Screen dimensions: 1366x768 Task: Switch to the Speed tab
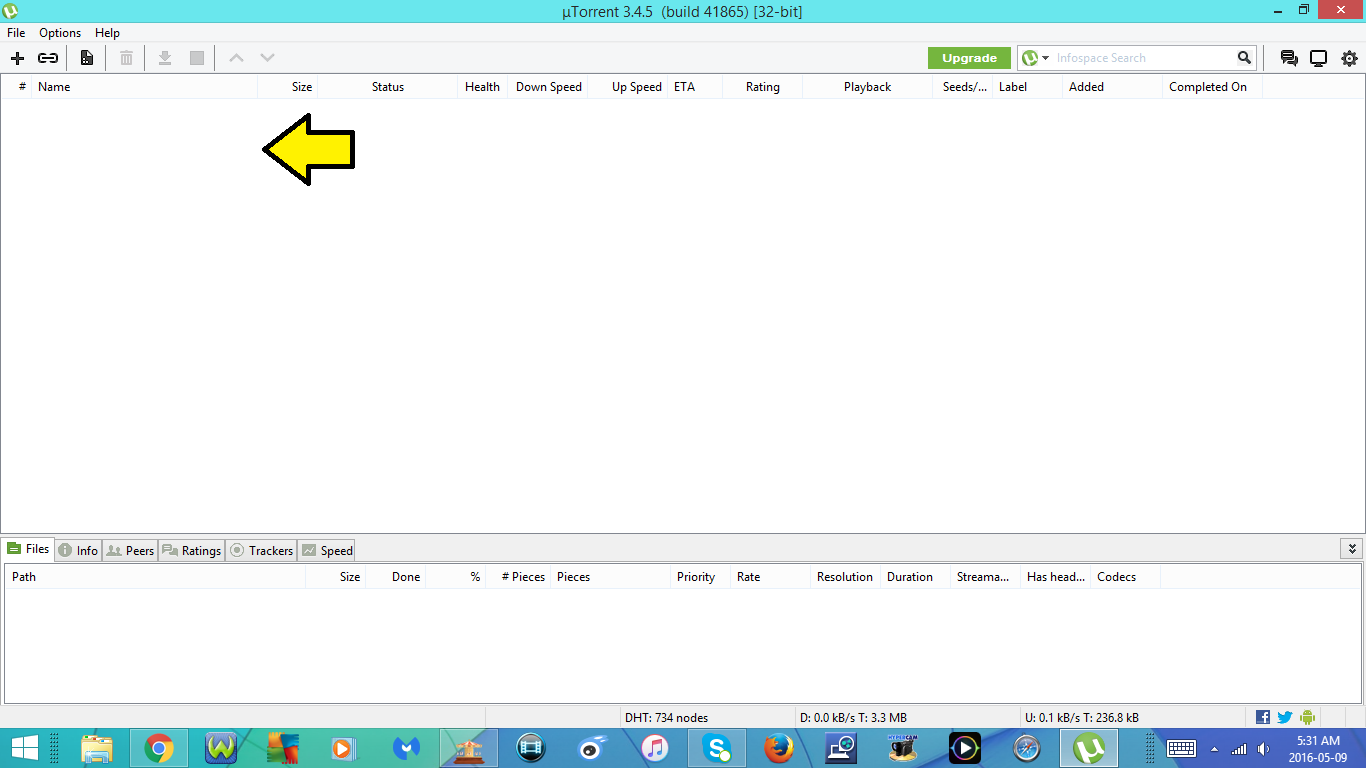(327, 550)
